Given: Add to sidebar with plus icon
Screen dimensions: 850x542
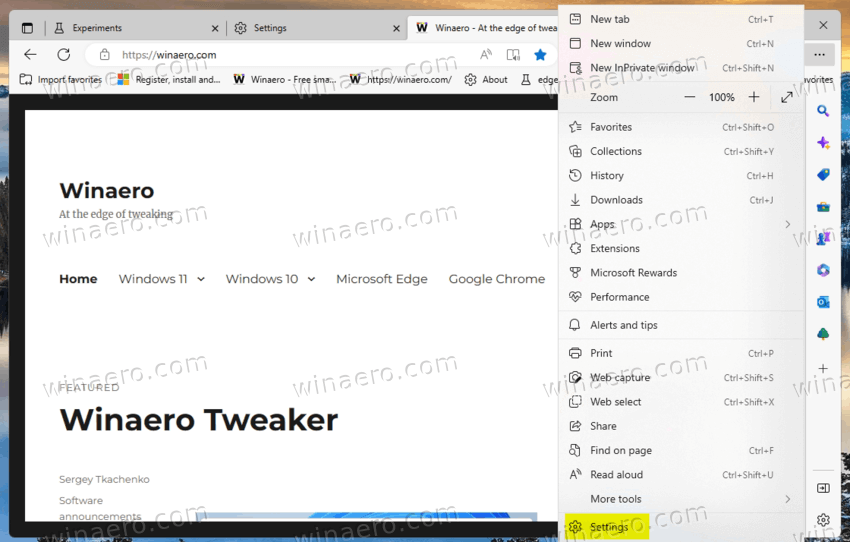Looking at the screenshot, I should point(823,369).
